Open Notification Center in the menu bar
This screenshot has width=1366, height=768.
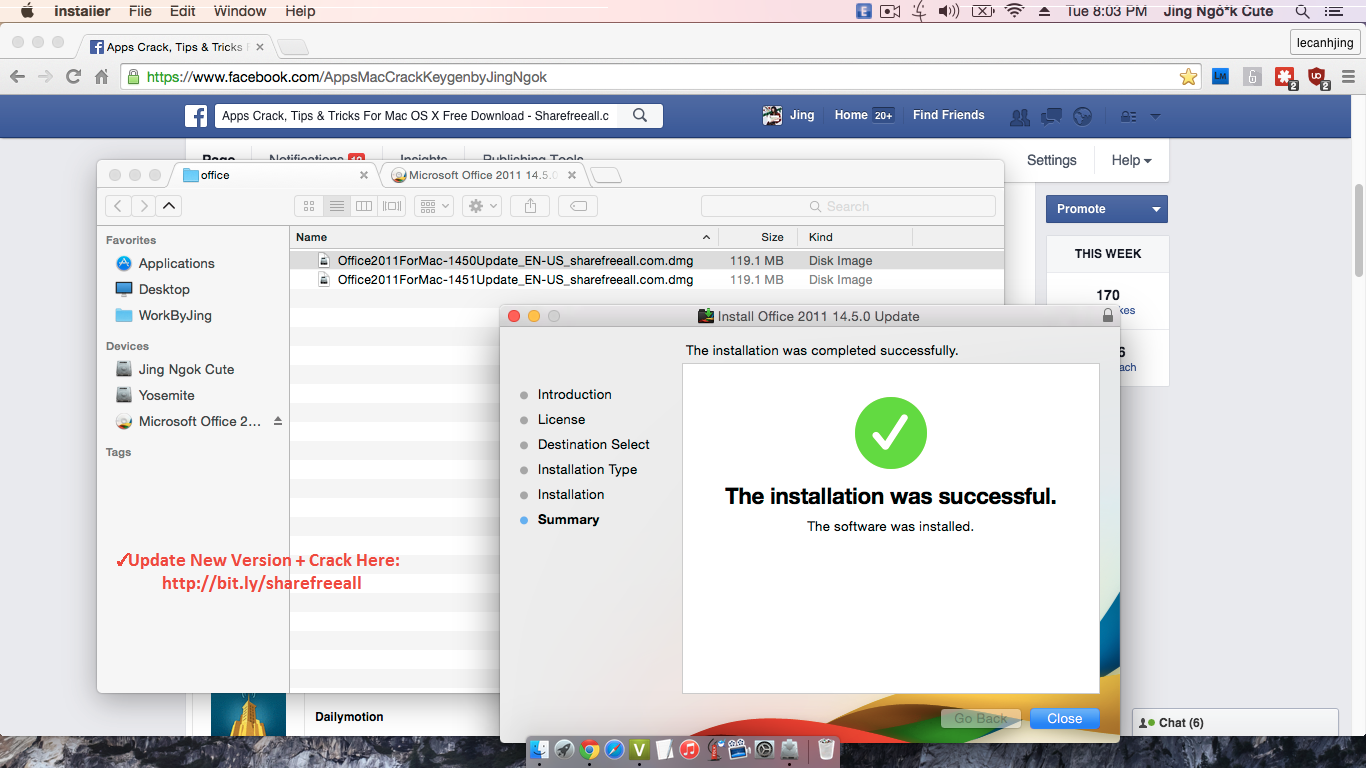click(1332, 12)
